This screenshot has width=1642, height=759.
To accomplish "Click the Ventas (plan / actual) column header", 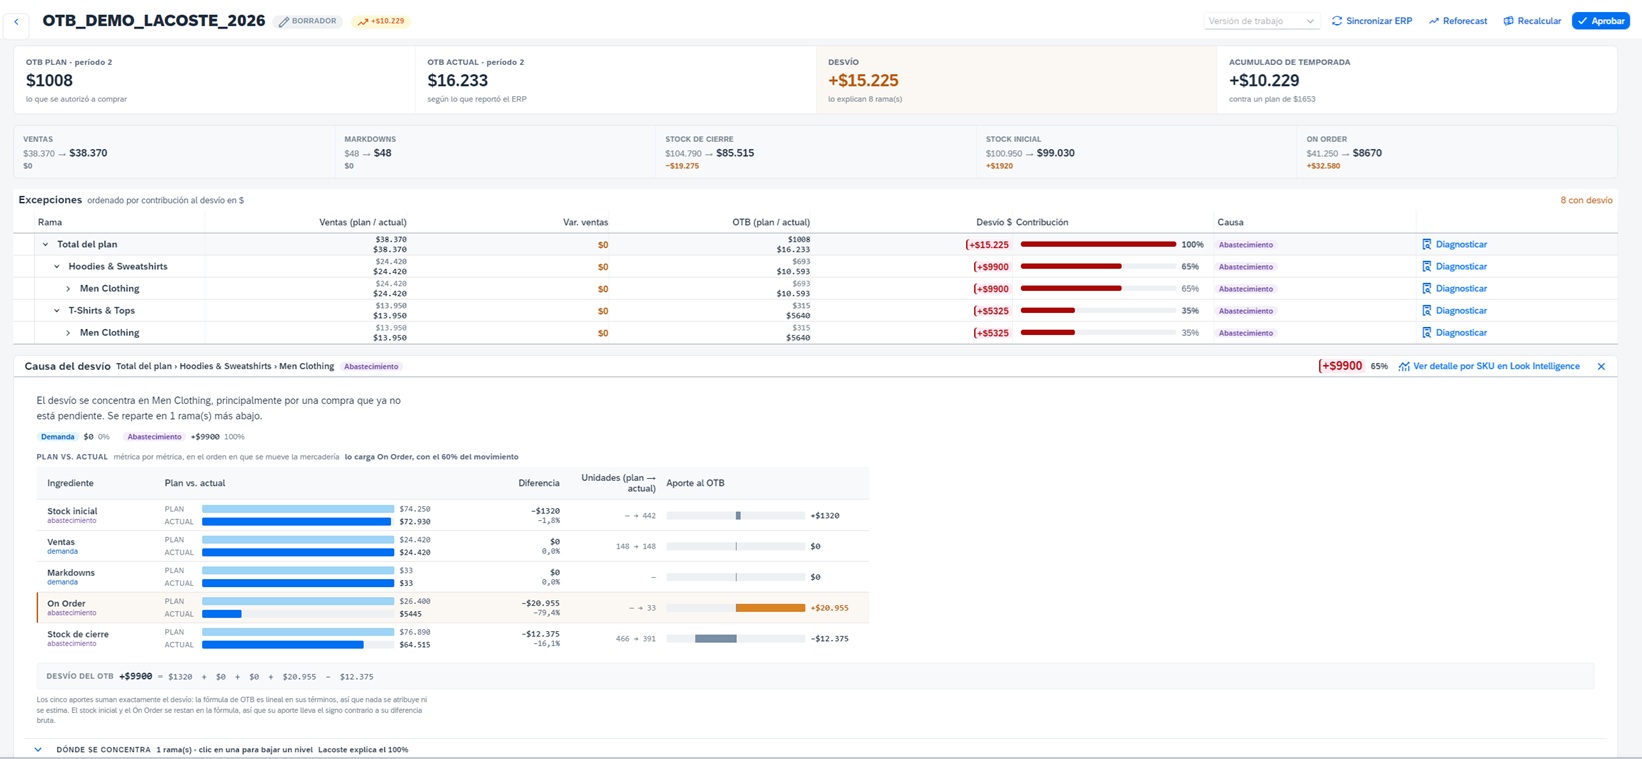I will [x=363, y=222].
